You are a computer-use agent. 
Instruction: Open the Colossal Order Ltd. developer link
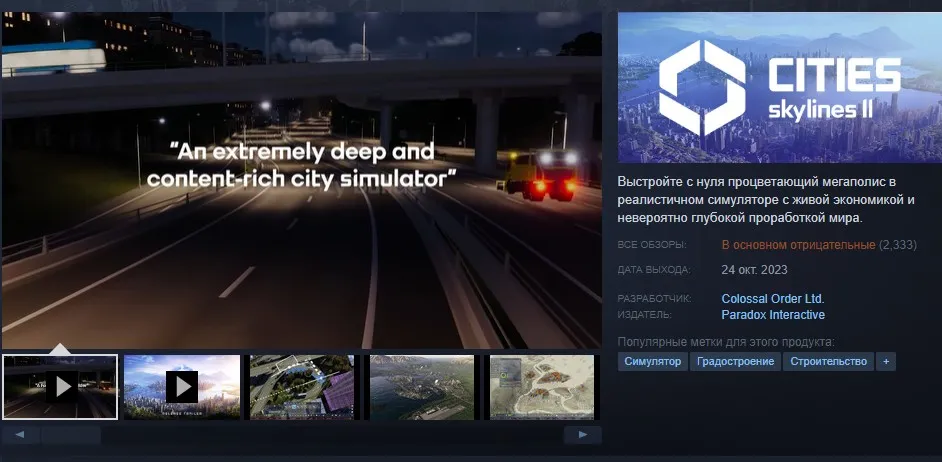pos(773,299)
